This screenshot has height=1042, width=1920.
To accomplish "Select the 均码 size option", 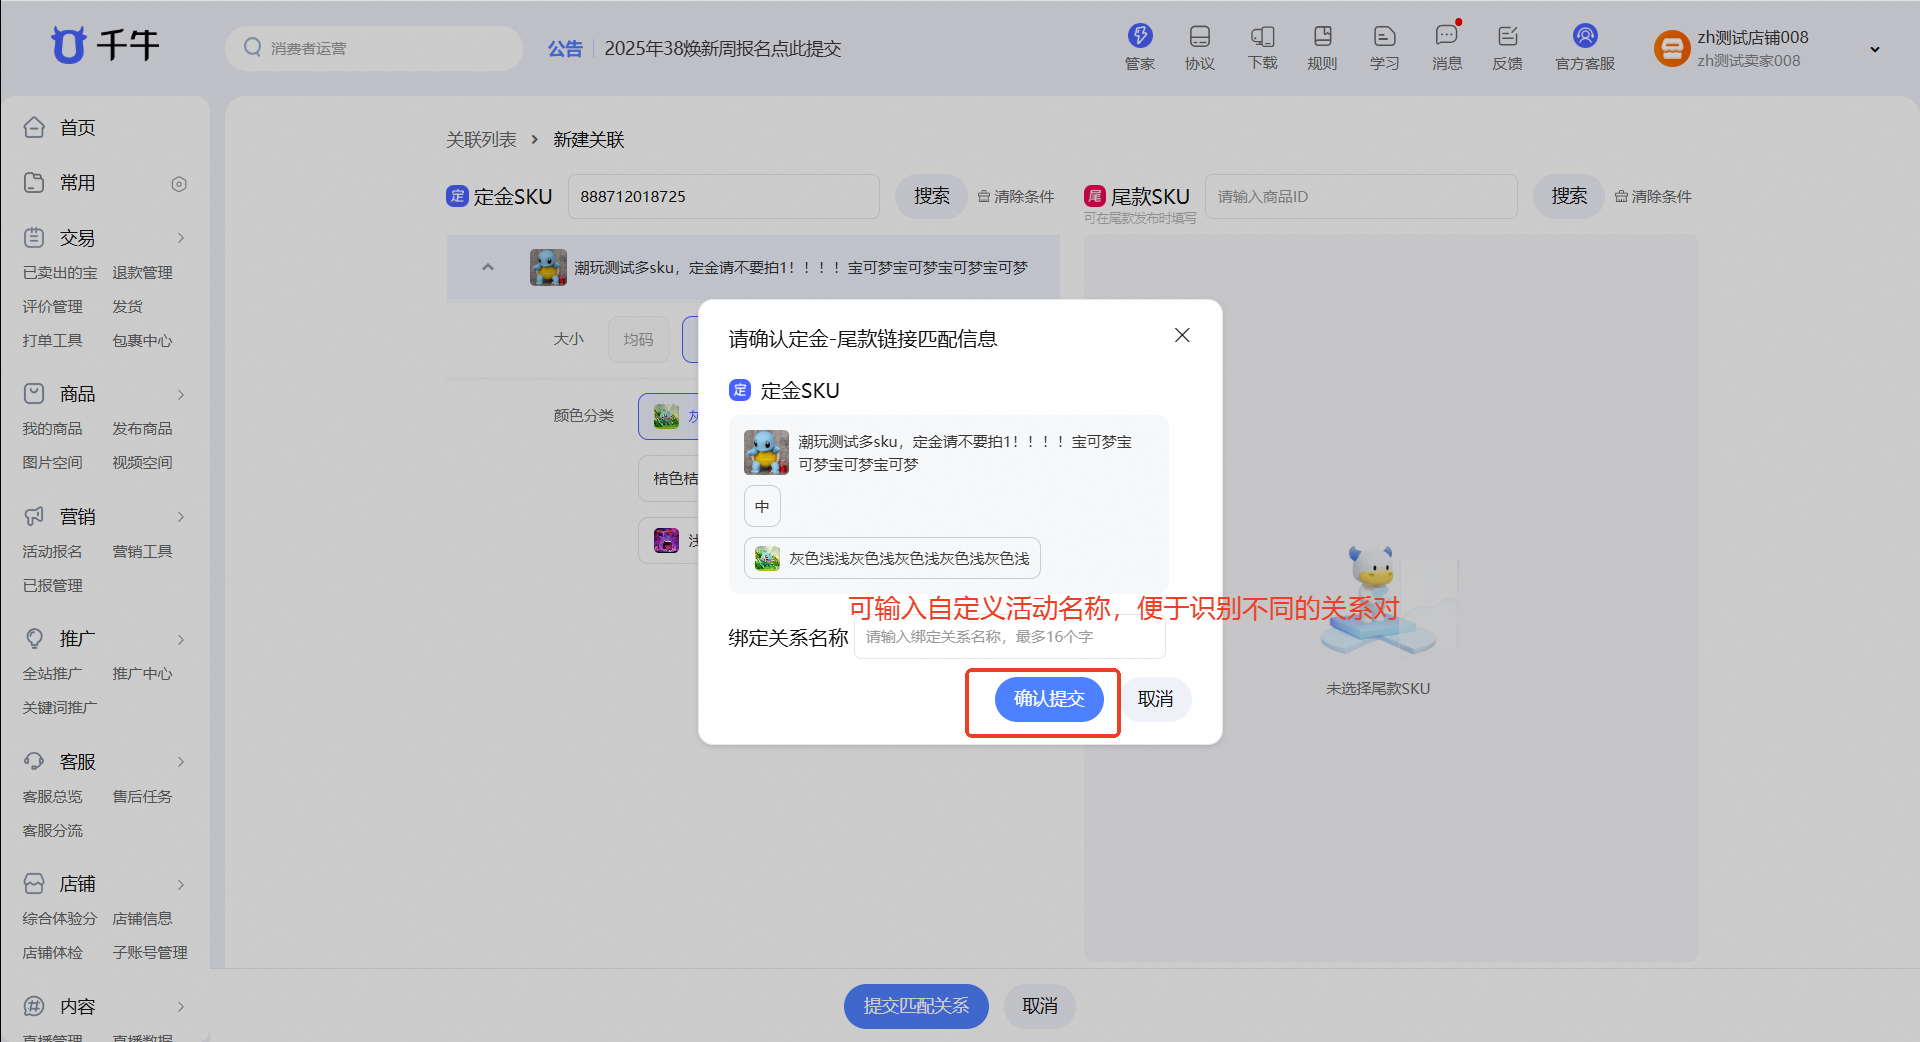I will [x=639, y=339].
